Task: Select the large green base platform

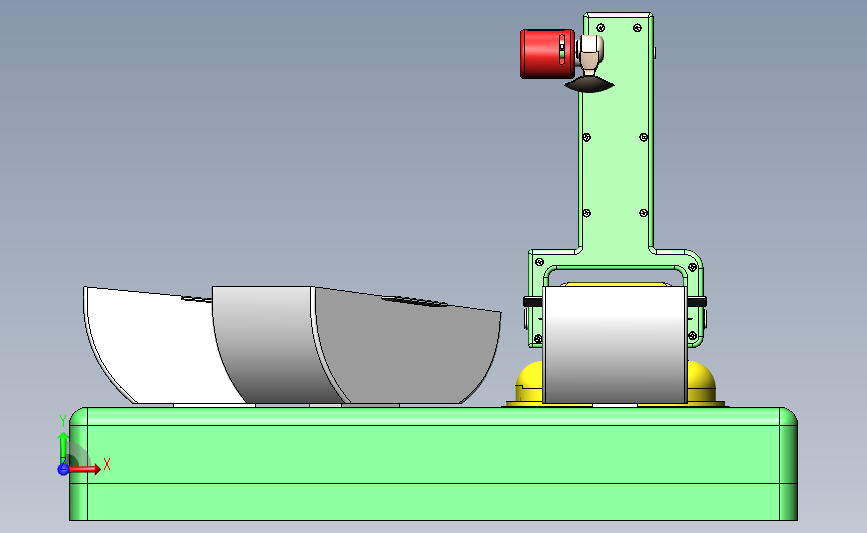Action: [433, 464]
